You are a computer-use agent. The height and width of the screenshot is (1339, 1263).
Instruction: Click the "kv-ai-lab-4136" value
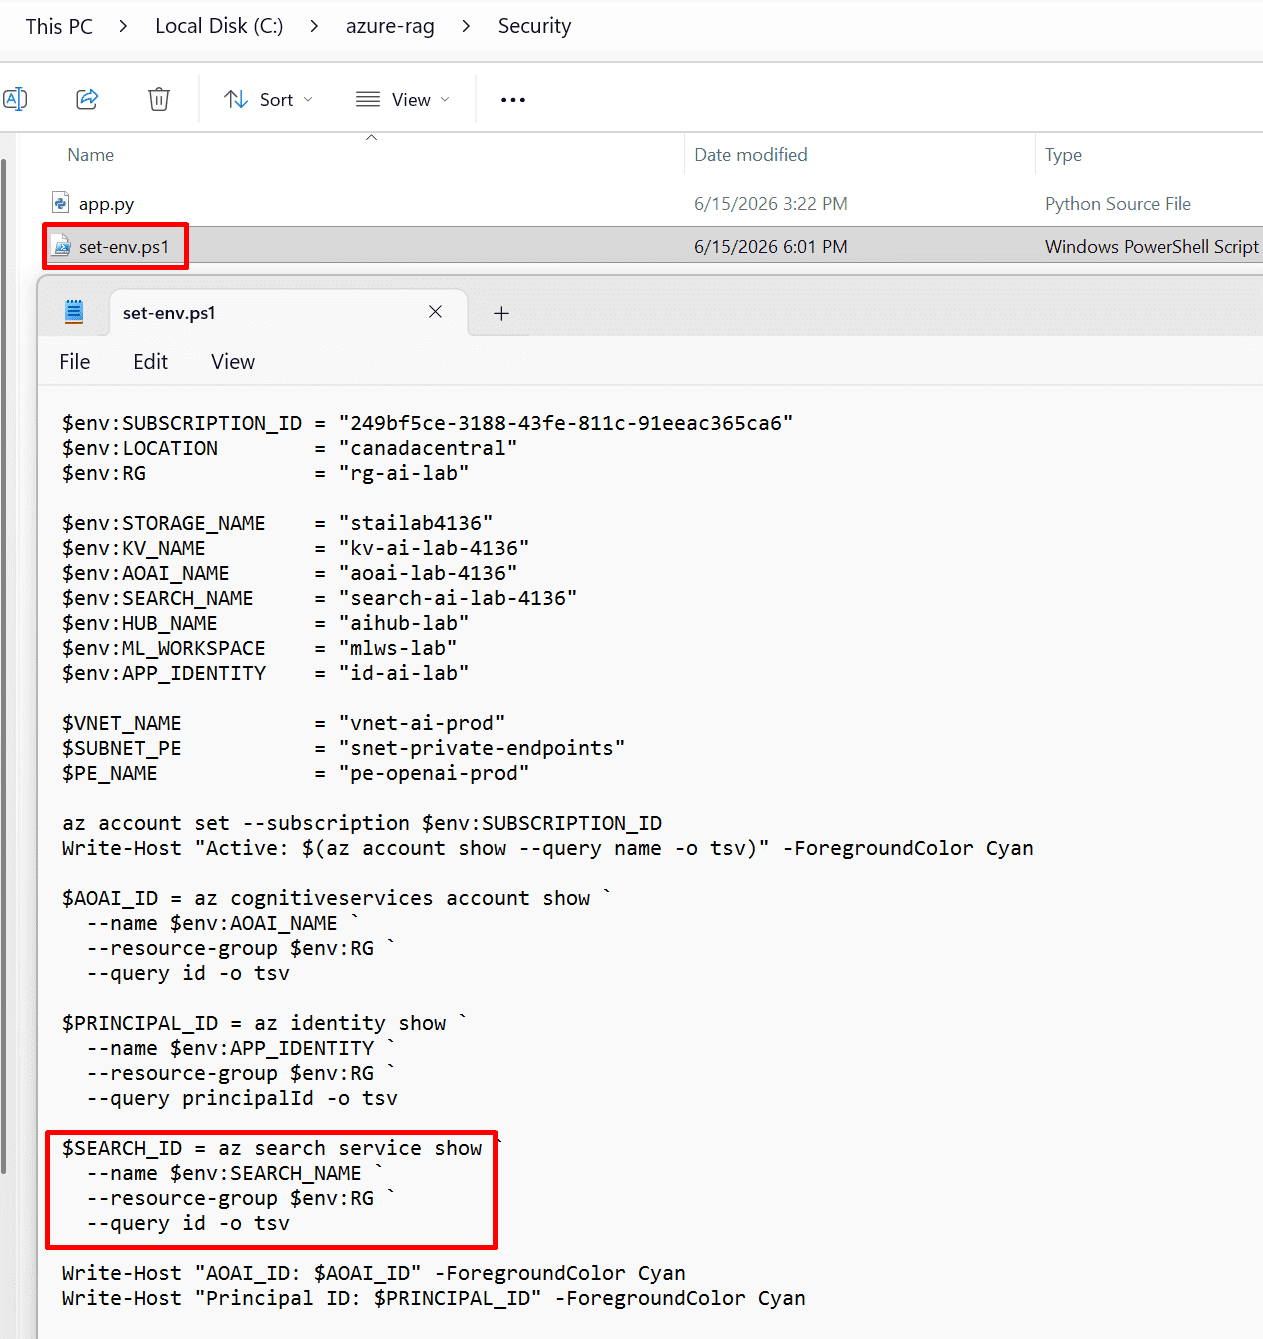[434, 548]
